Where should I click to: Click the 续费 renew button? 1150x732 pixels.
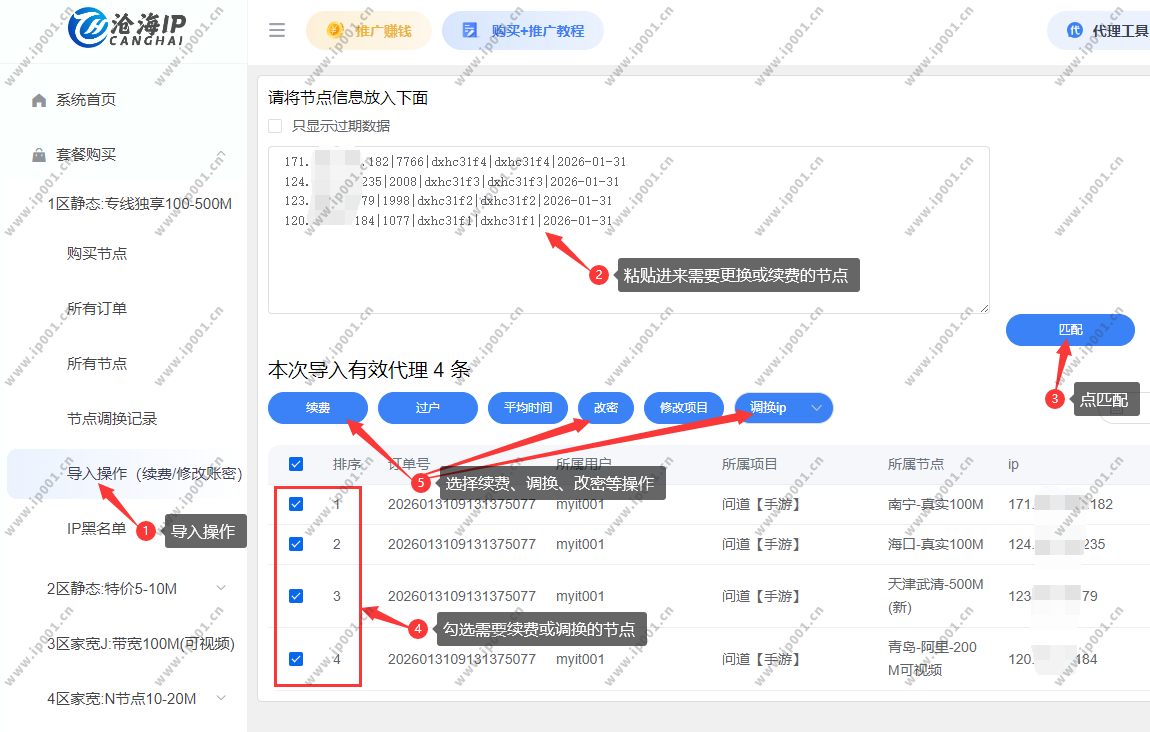click(318, 408)
